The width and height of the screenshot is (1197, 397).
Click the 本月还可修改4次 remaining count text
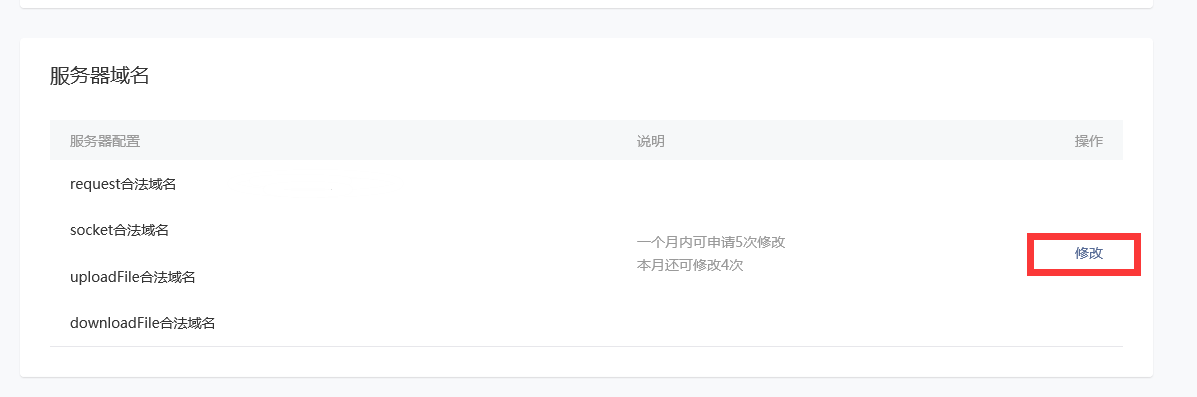click(690, 265)
